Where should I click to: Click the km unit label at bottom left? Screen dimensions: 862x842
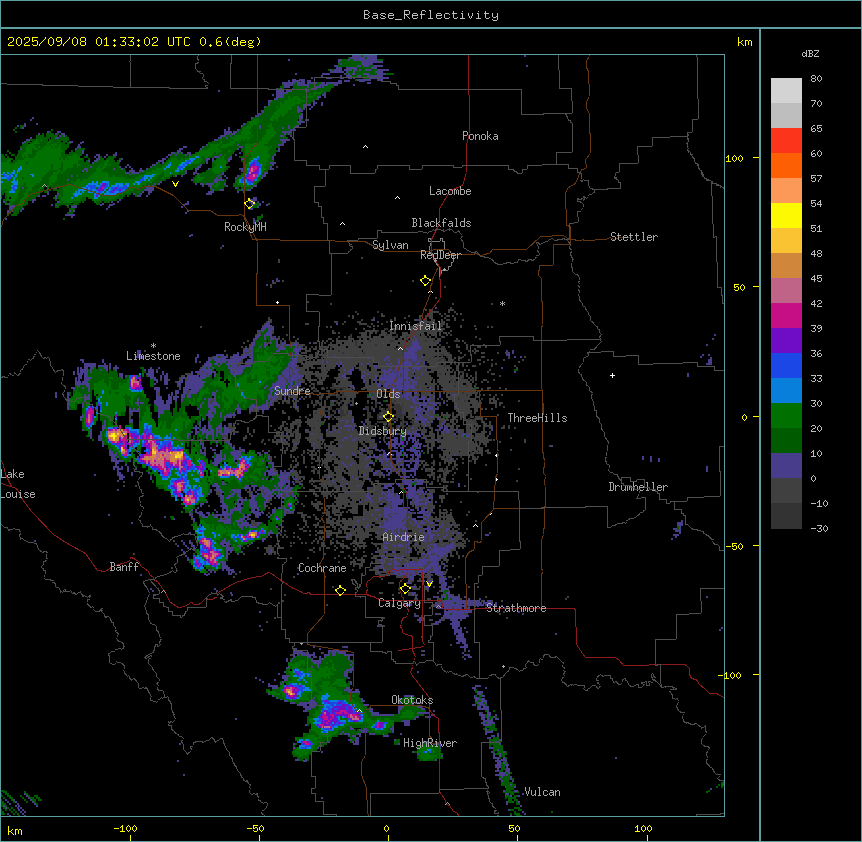pyautogui.click(x=15, y=830)
